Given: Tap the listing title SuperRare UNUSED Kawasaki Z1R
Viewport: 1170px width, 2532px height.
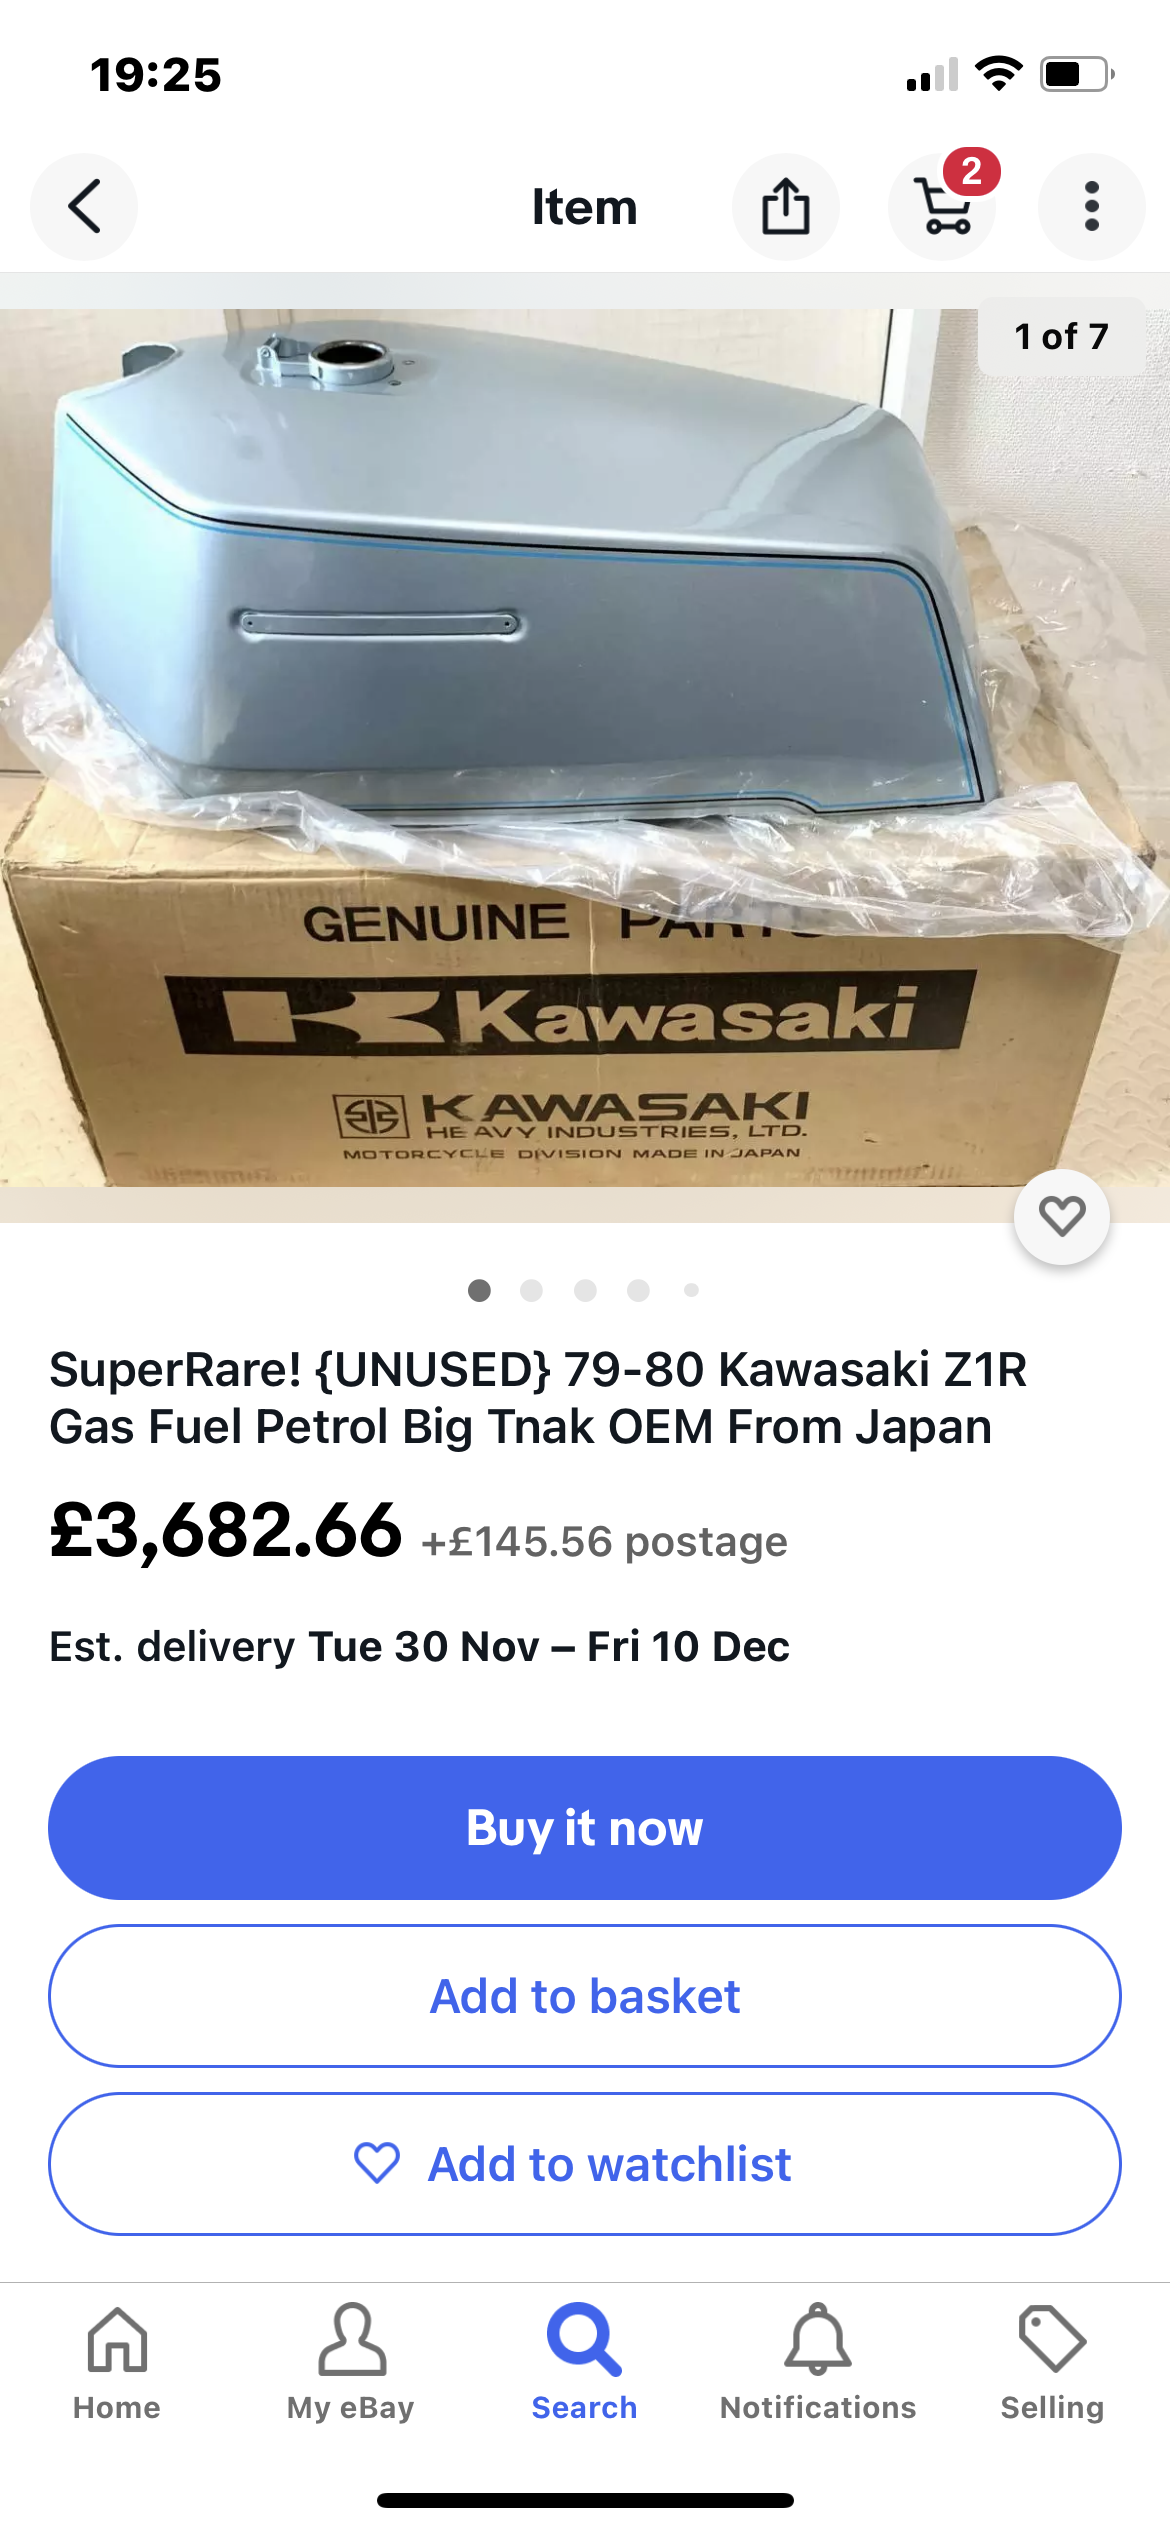Looking at the screenshot, I should [538, 1398].
